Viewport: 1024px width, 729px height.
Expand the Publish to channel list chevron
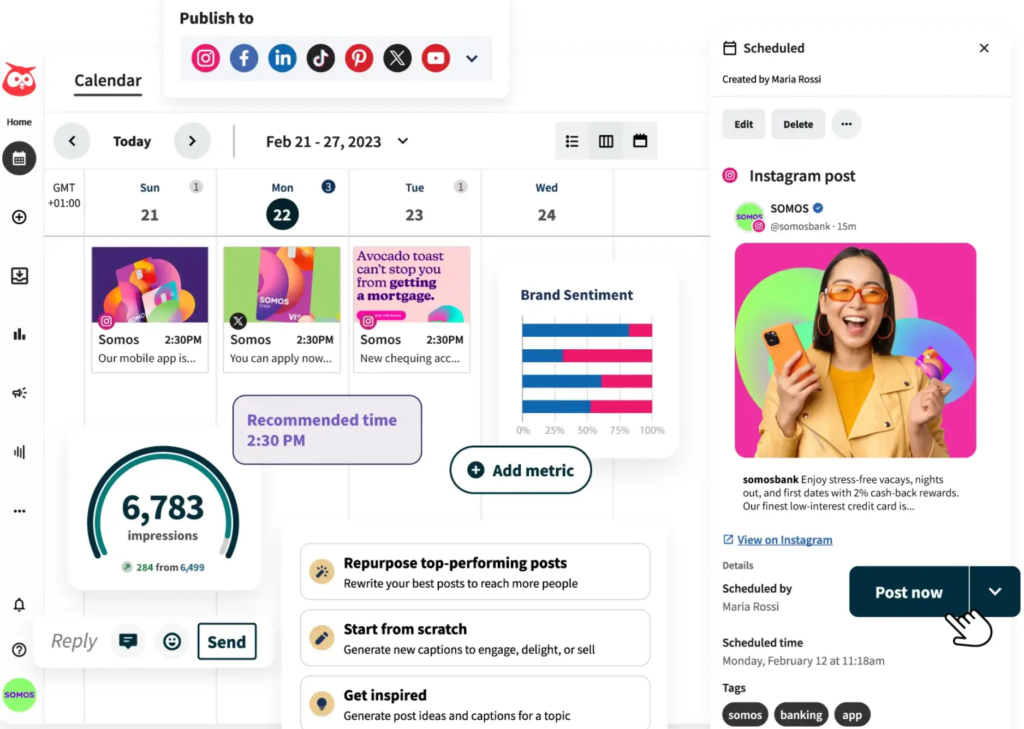(x=471, y=58)
